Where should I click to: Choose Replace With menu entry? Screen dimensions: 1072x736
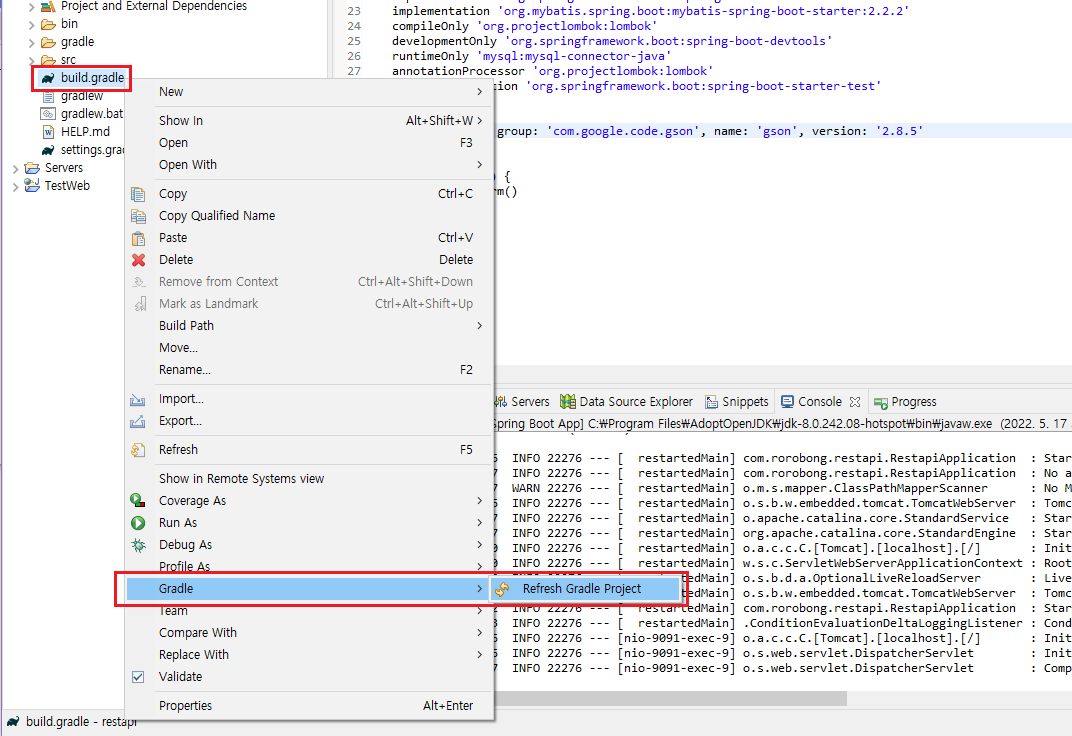(x=309, y=655)
